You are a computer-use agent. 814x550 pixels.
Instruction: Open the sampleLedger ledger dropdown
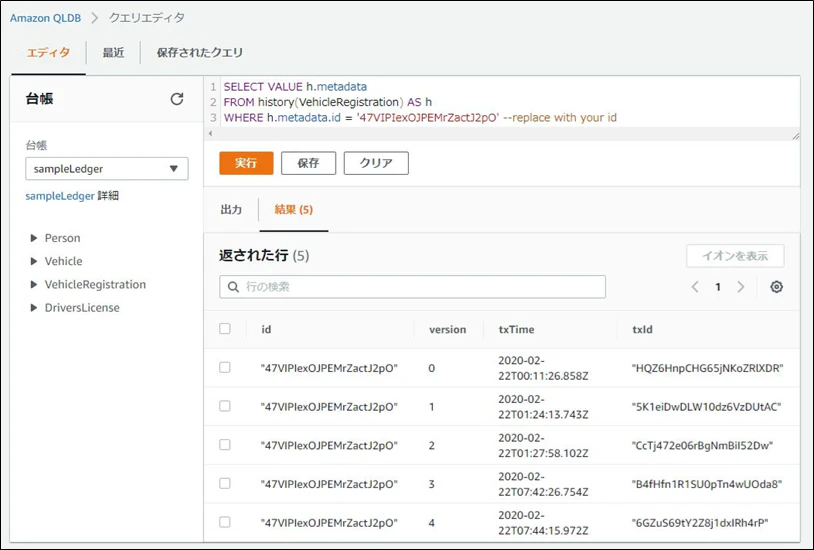click(x=107, y=169)
